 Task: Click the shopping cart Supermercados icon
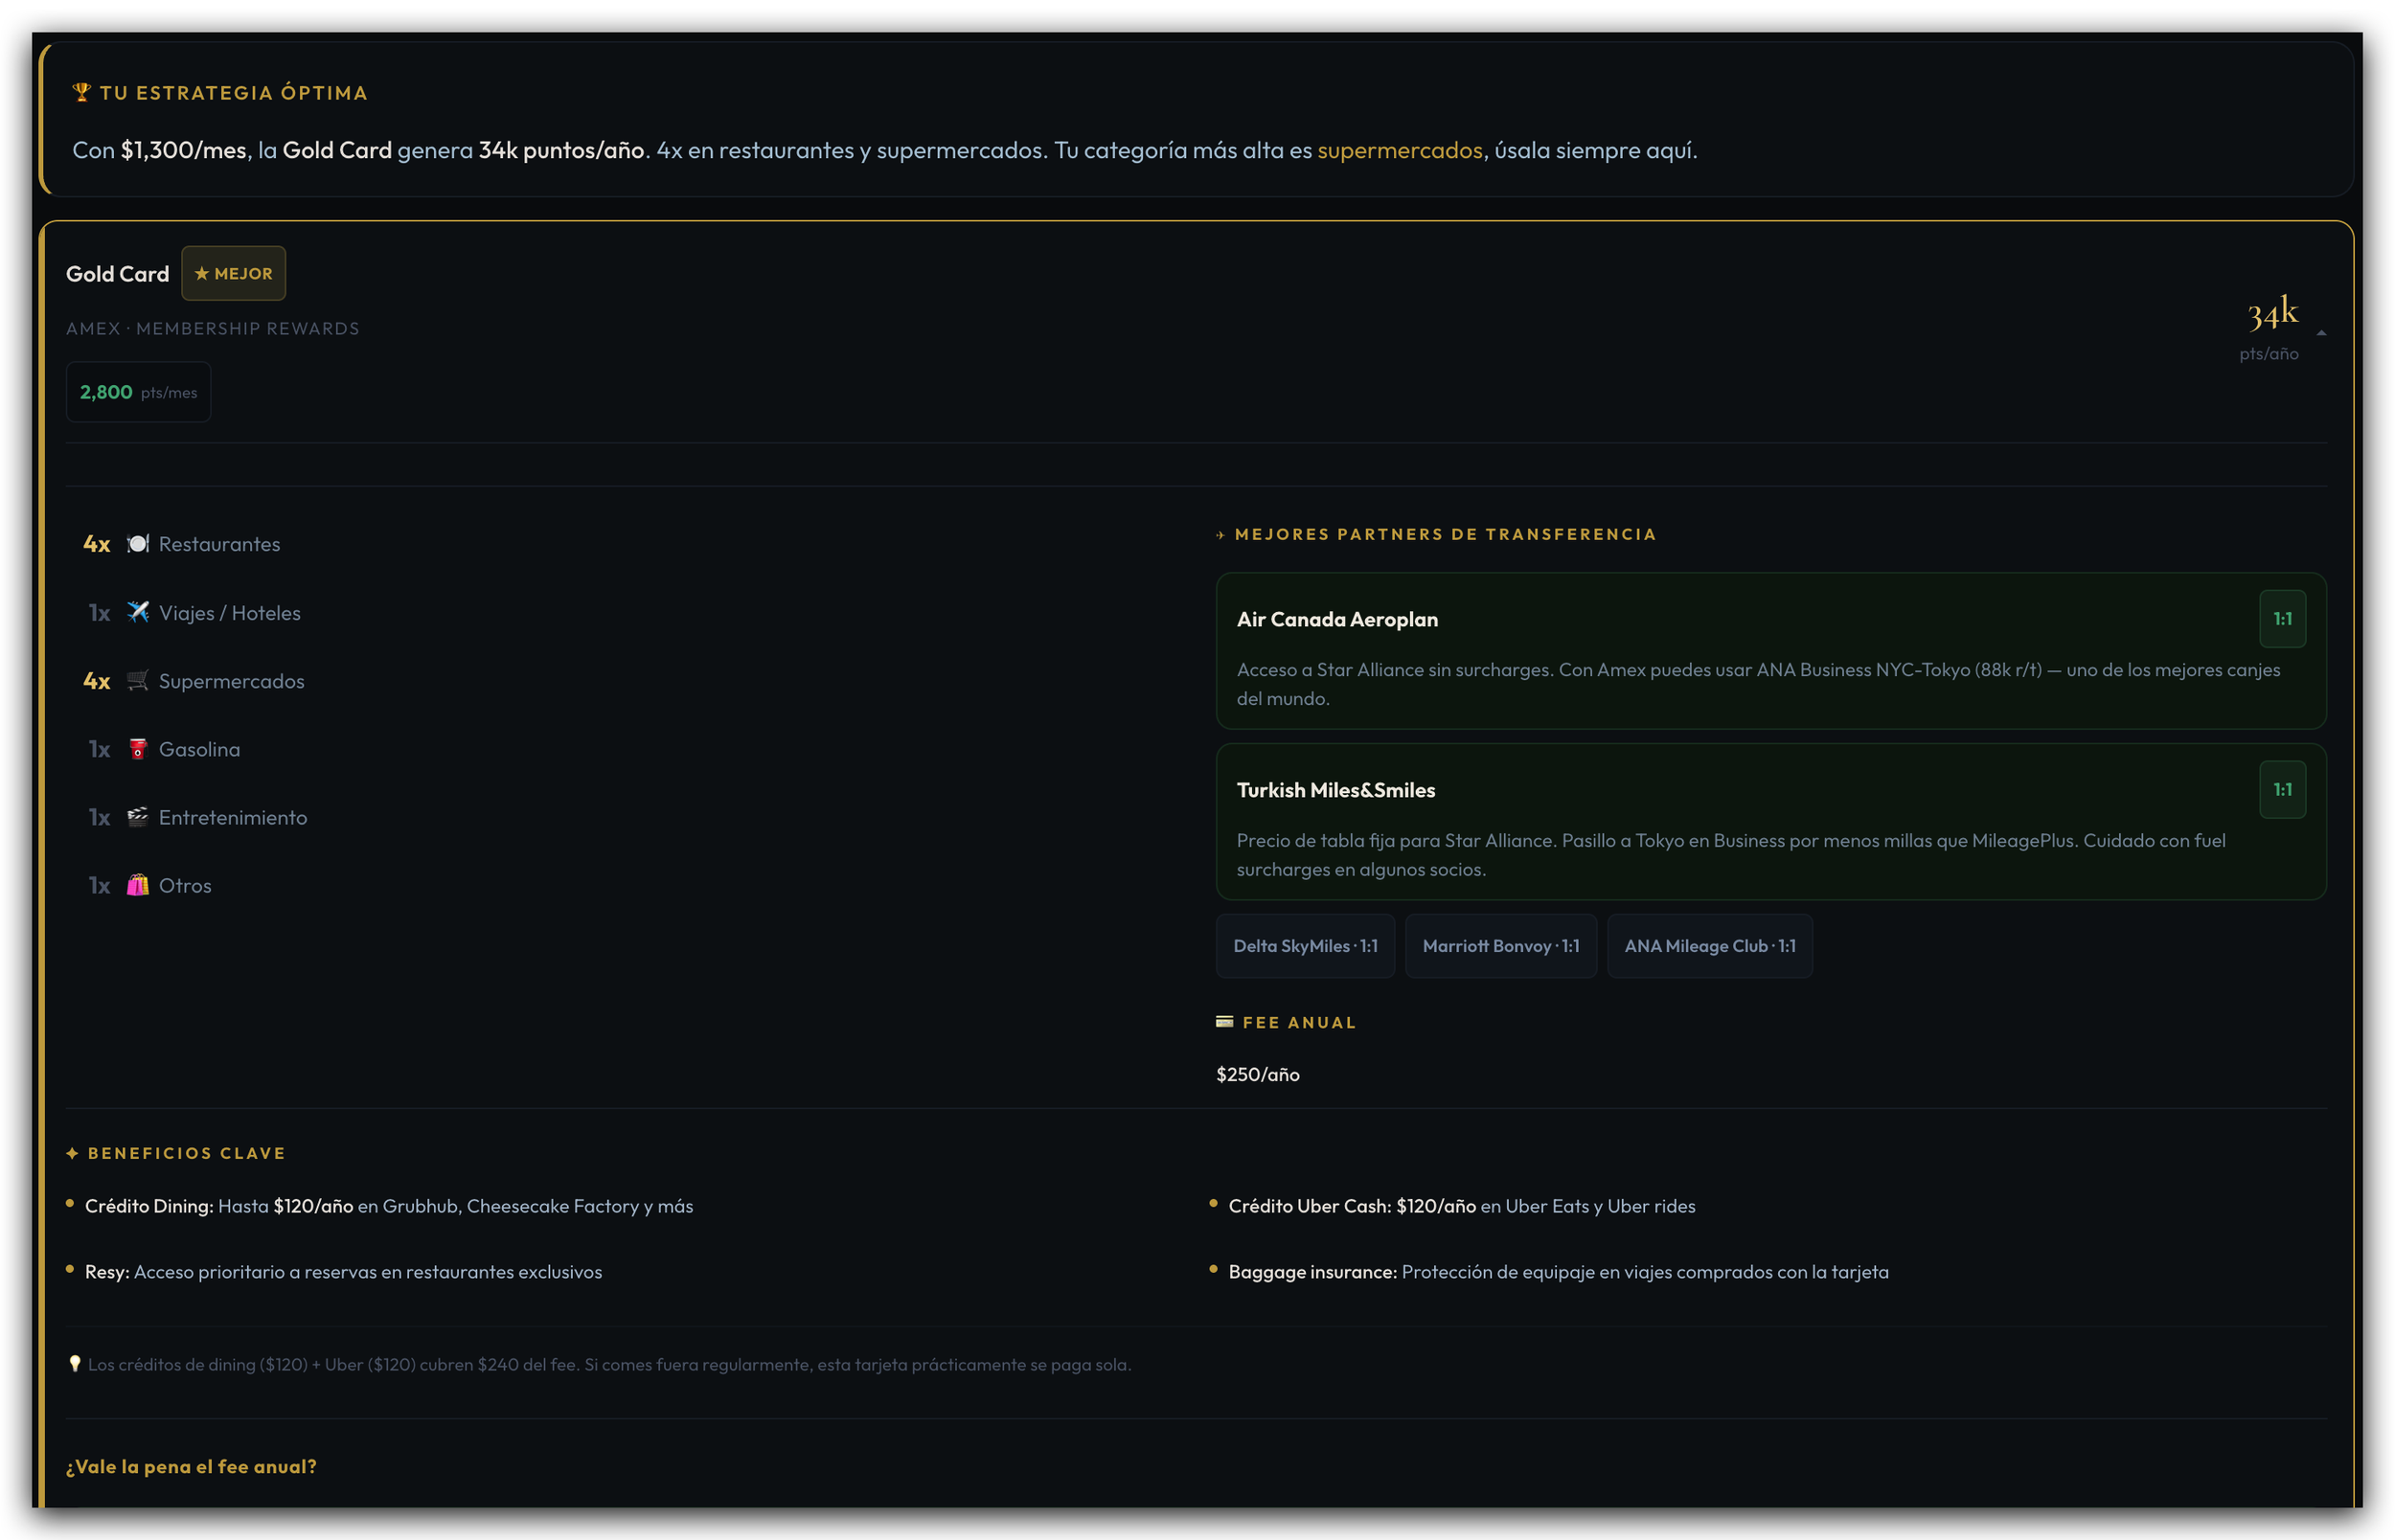point(138,681)
